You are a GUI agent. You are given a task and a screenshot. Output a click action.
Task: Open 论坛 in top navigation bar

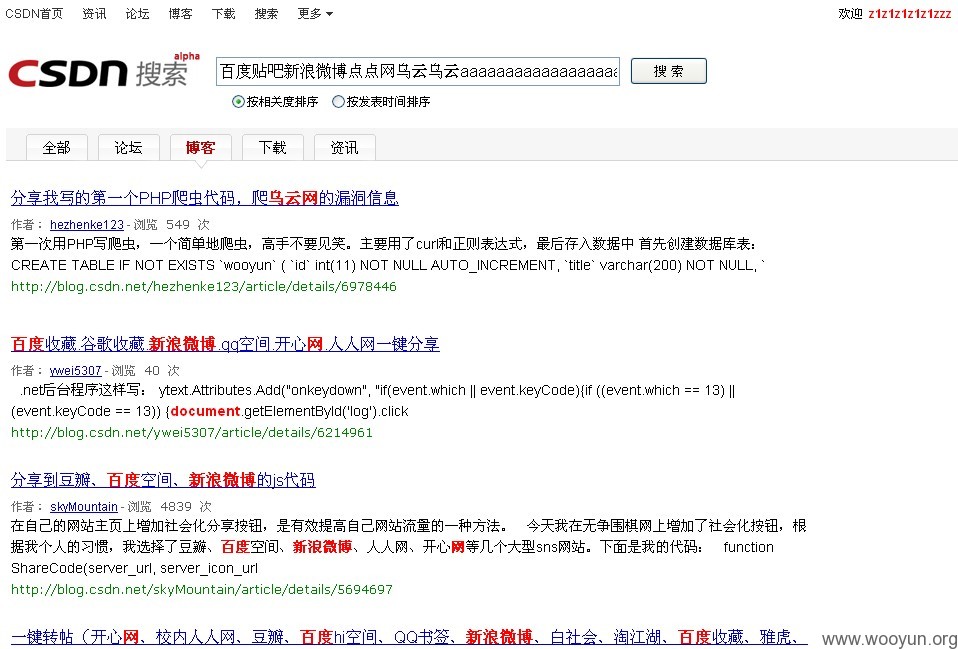pos(137,13)
